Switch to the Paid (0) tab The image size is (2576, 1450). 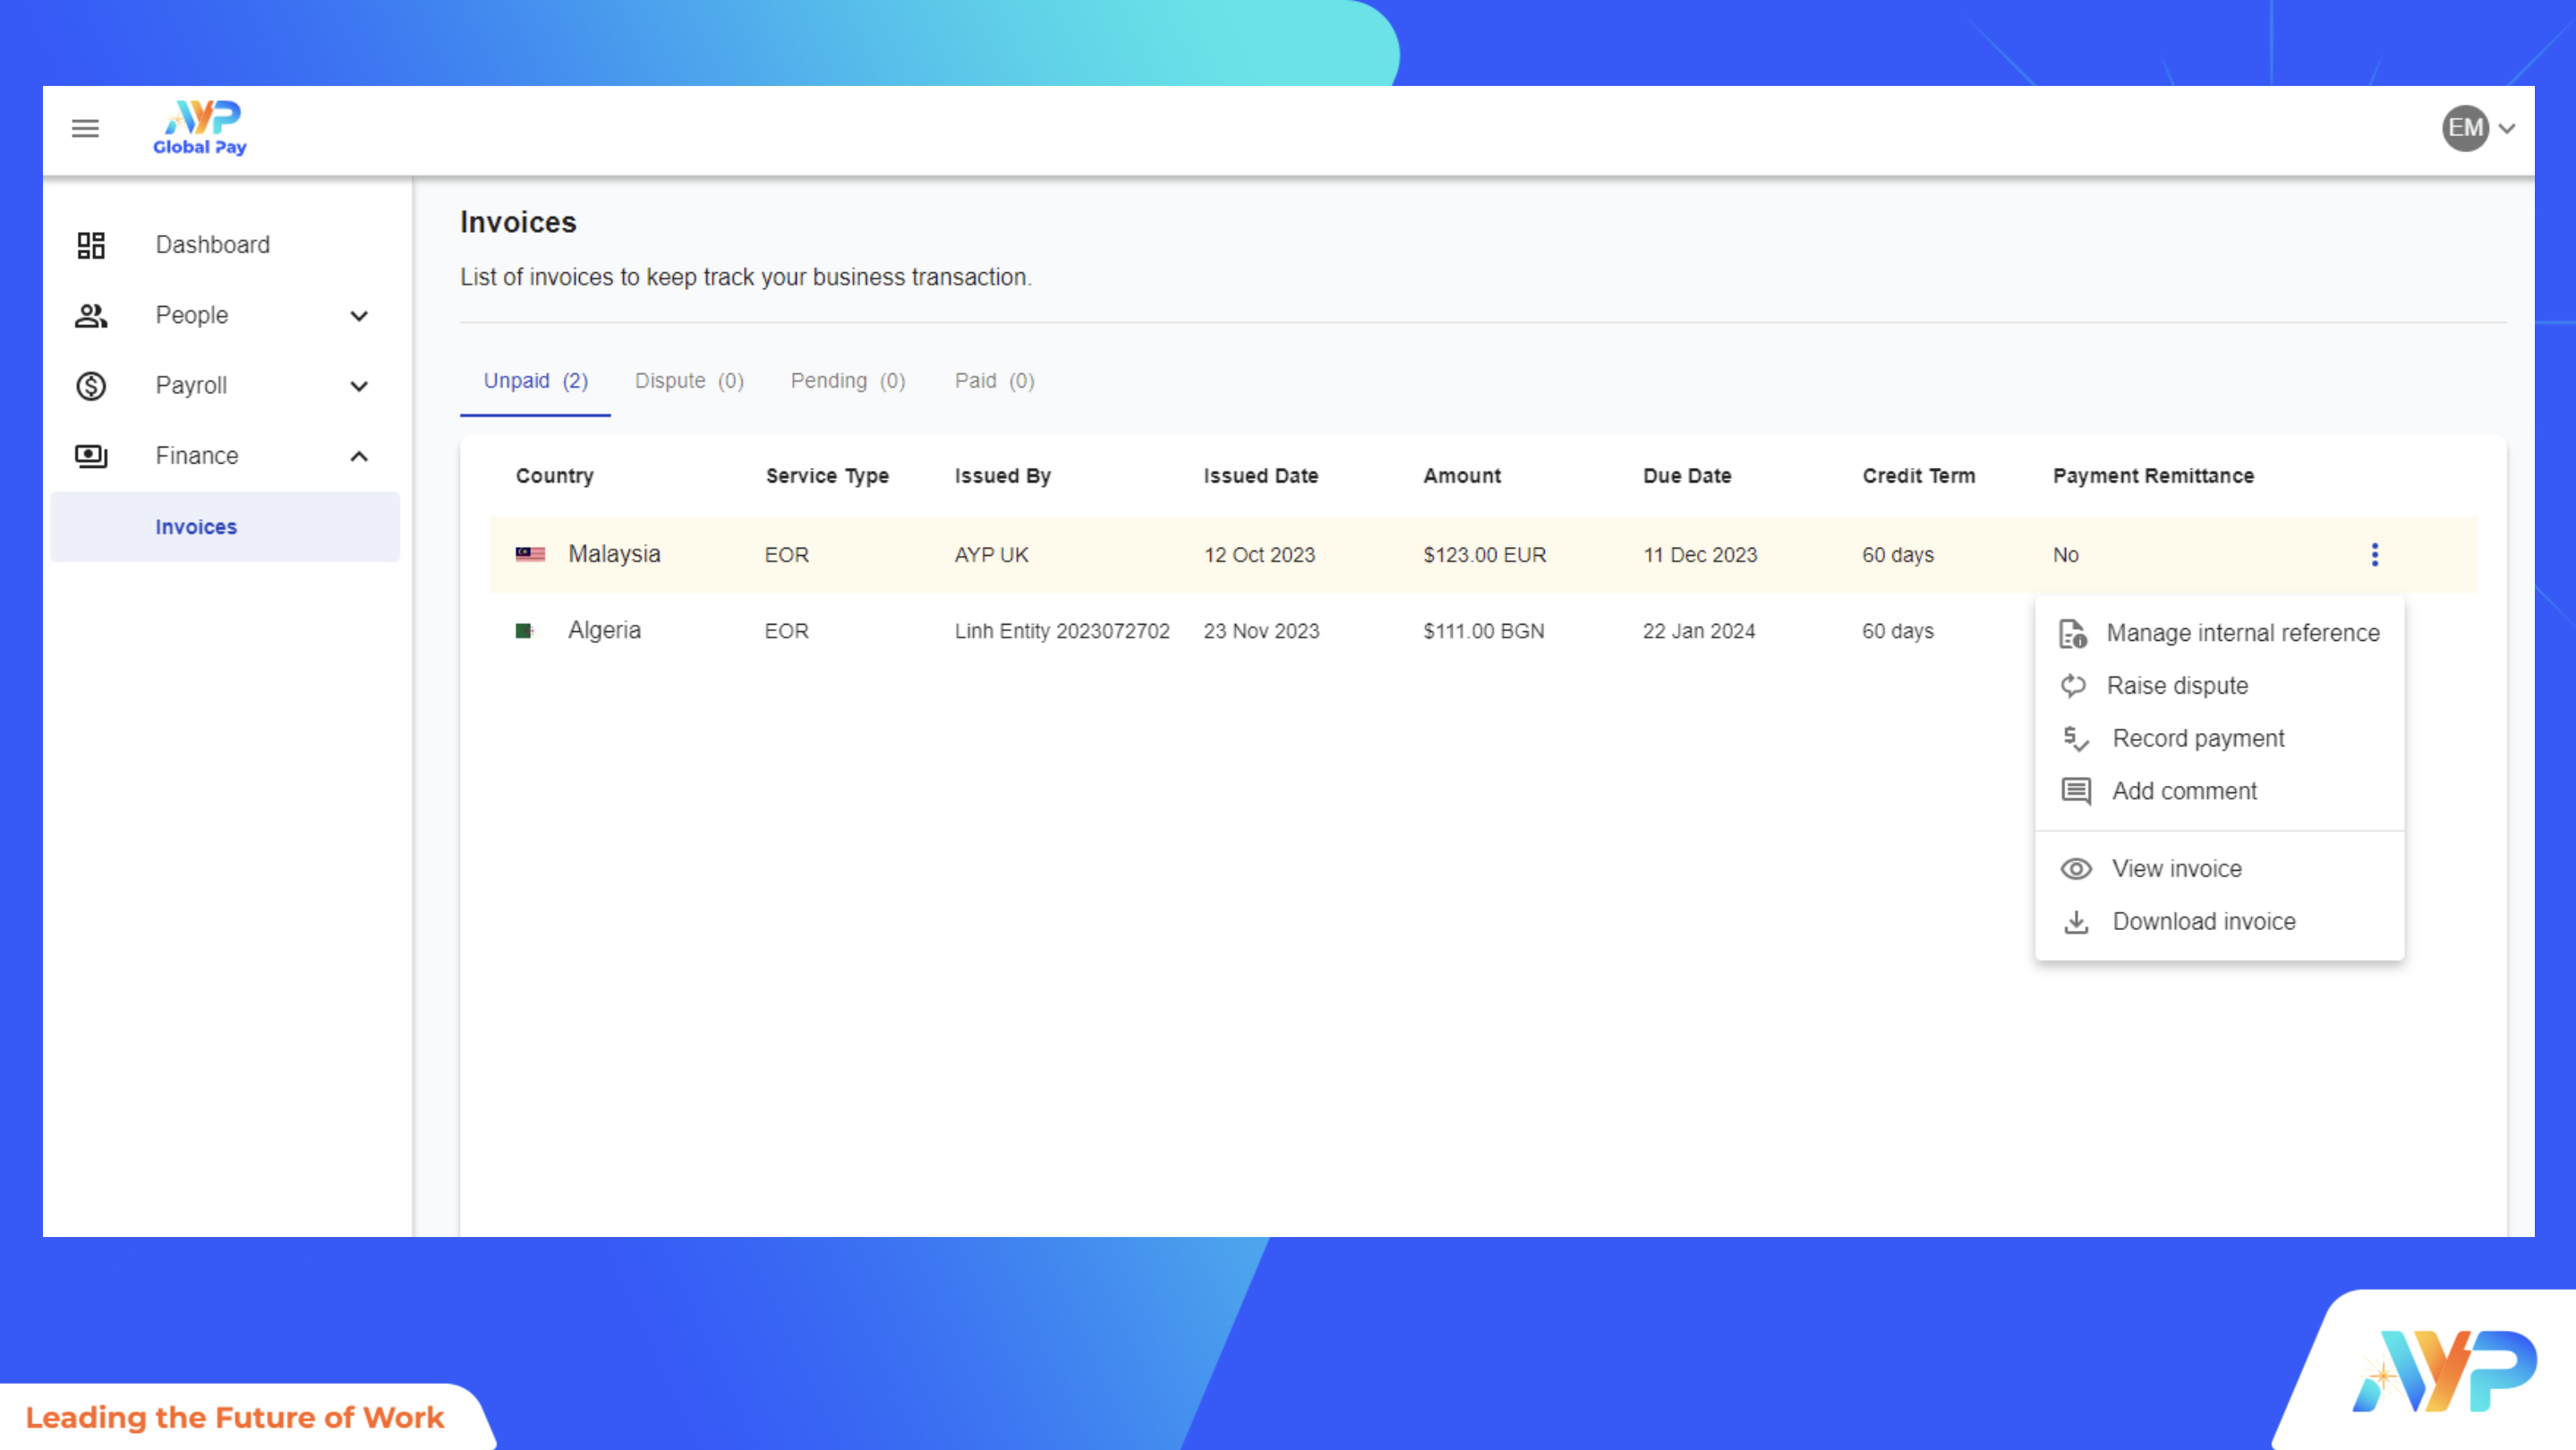click(x=994, y=381)
